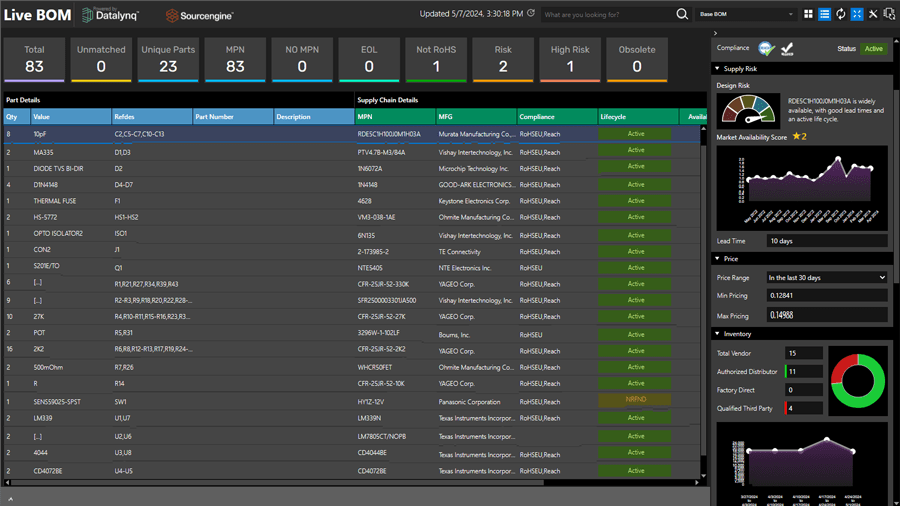900x506 pixels.
Task: Click the Authorized Distributor value field
Action: pyautogui.click(x=804, y=372)
